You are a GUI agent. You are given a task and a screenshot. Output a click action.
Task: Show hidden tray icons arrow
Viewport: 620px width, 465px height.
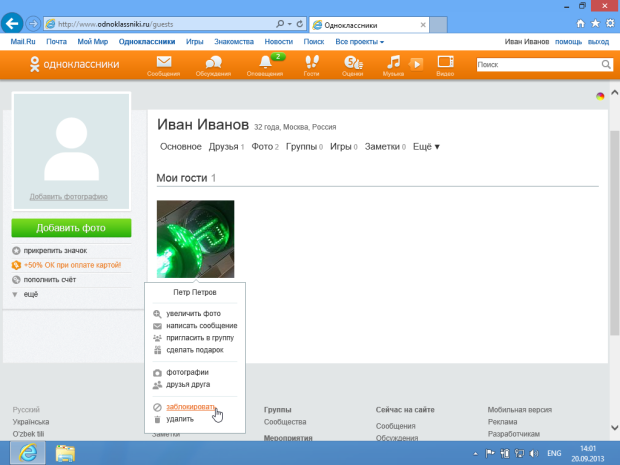(475, 454)
